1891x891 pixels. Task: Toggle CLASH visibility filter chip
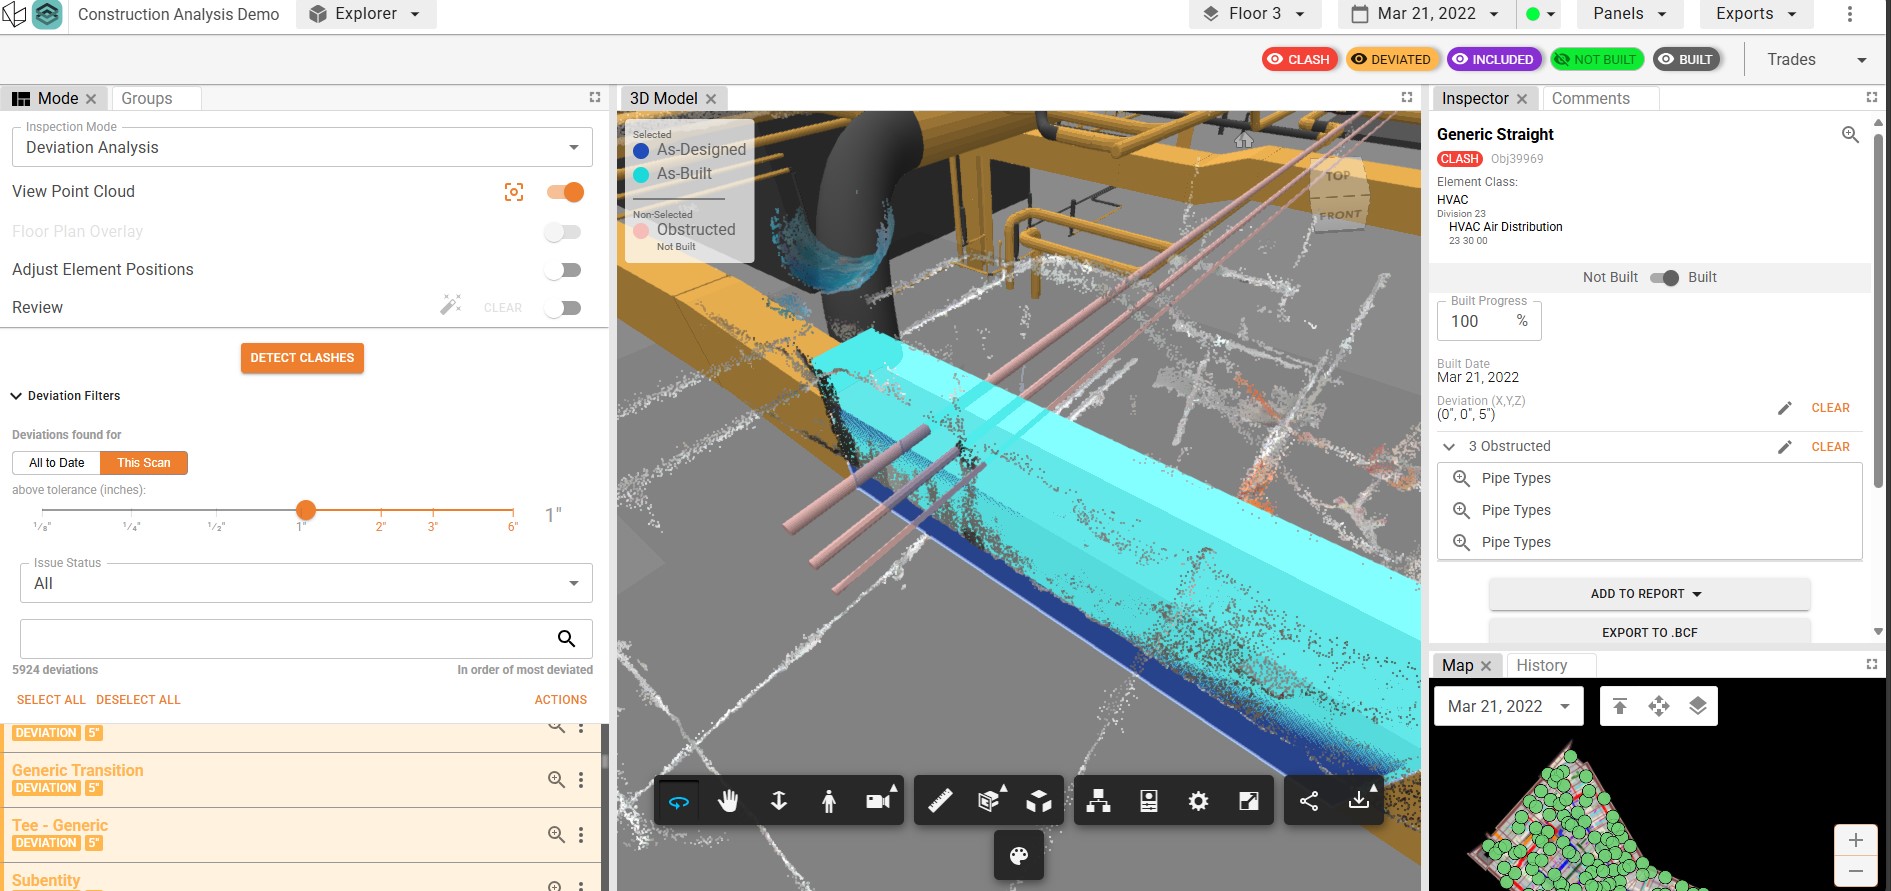pos(1299,59)
